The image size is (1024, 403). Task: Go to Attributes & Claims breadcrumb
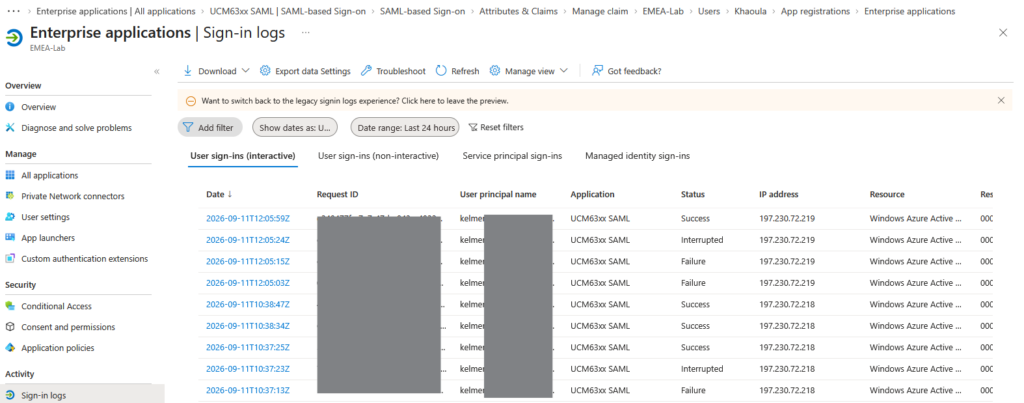pyautogui.click(x=519, y=11)
